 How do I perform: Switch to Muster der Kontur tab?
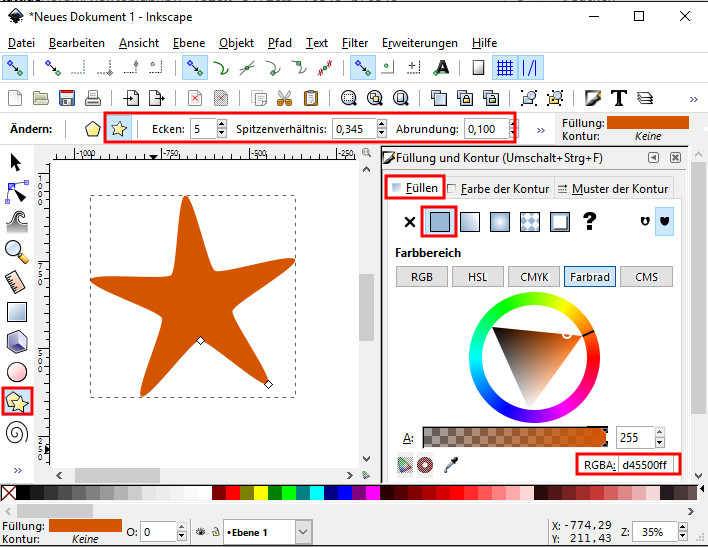pyautogui.click(x=612, y=188)
